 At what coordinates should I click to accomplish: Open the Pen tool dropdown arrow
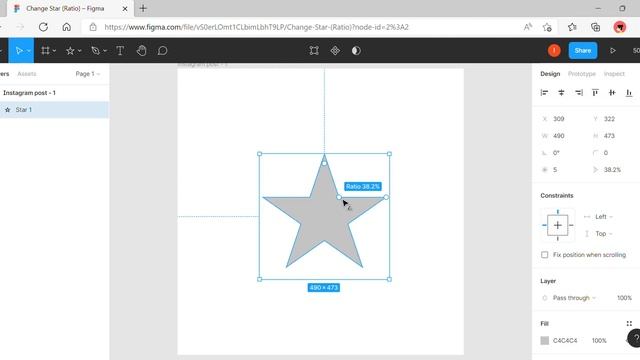click(105, 51)
